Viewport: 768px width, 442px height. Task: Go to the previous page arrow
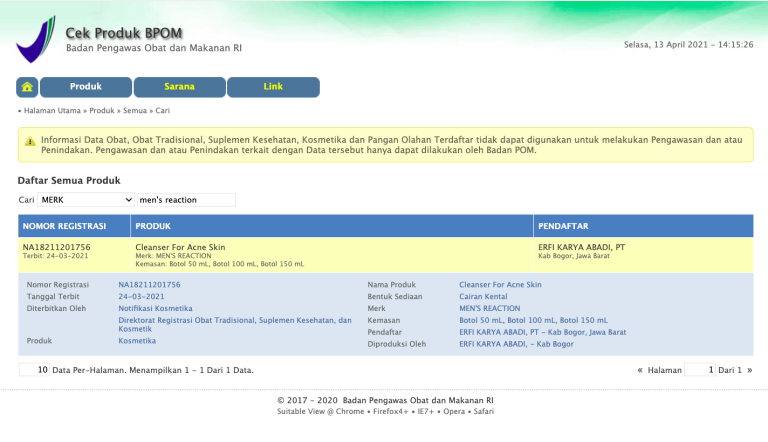click(x=640, y=370)
